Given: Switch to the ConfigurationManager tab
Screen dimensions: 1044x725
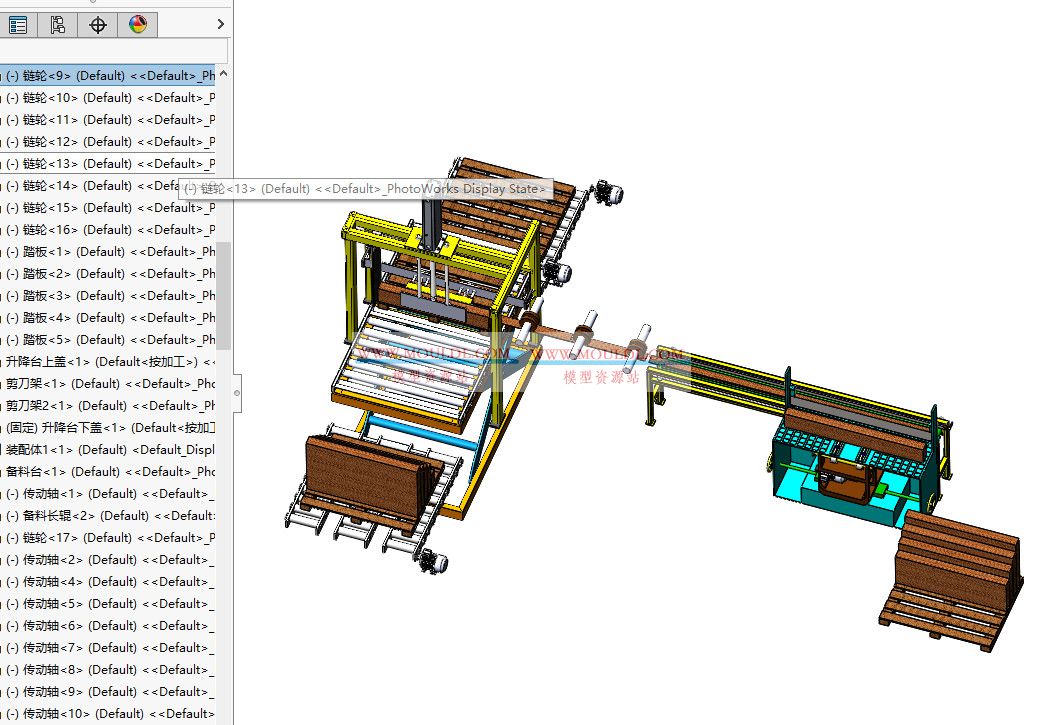Looking at the screenshot, I should (x=56, y=24).
